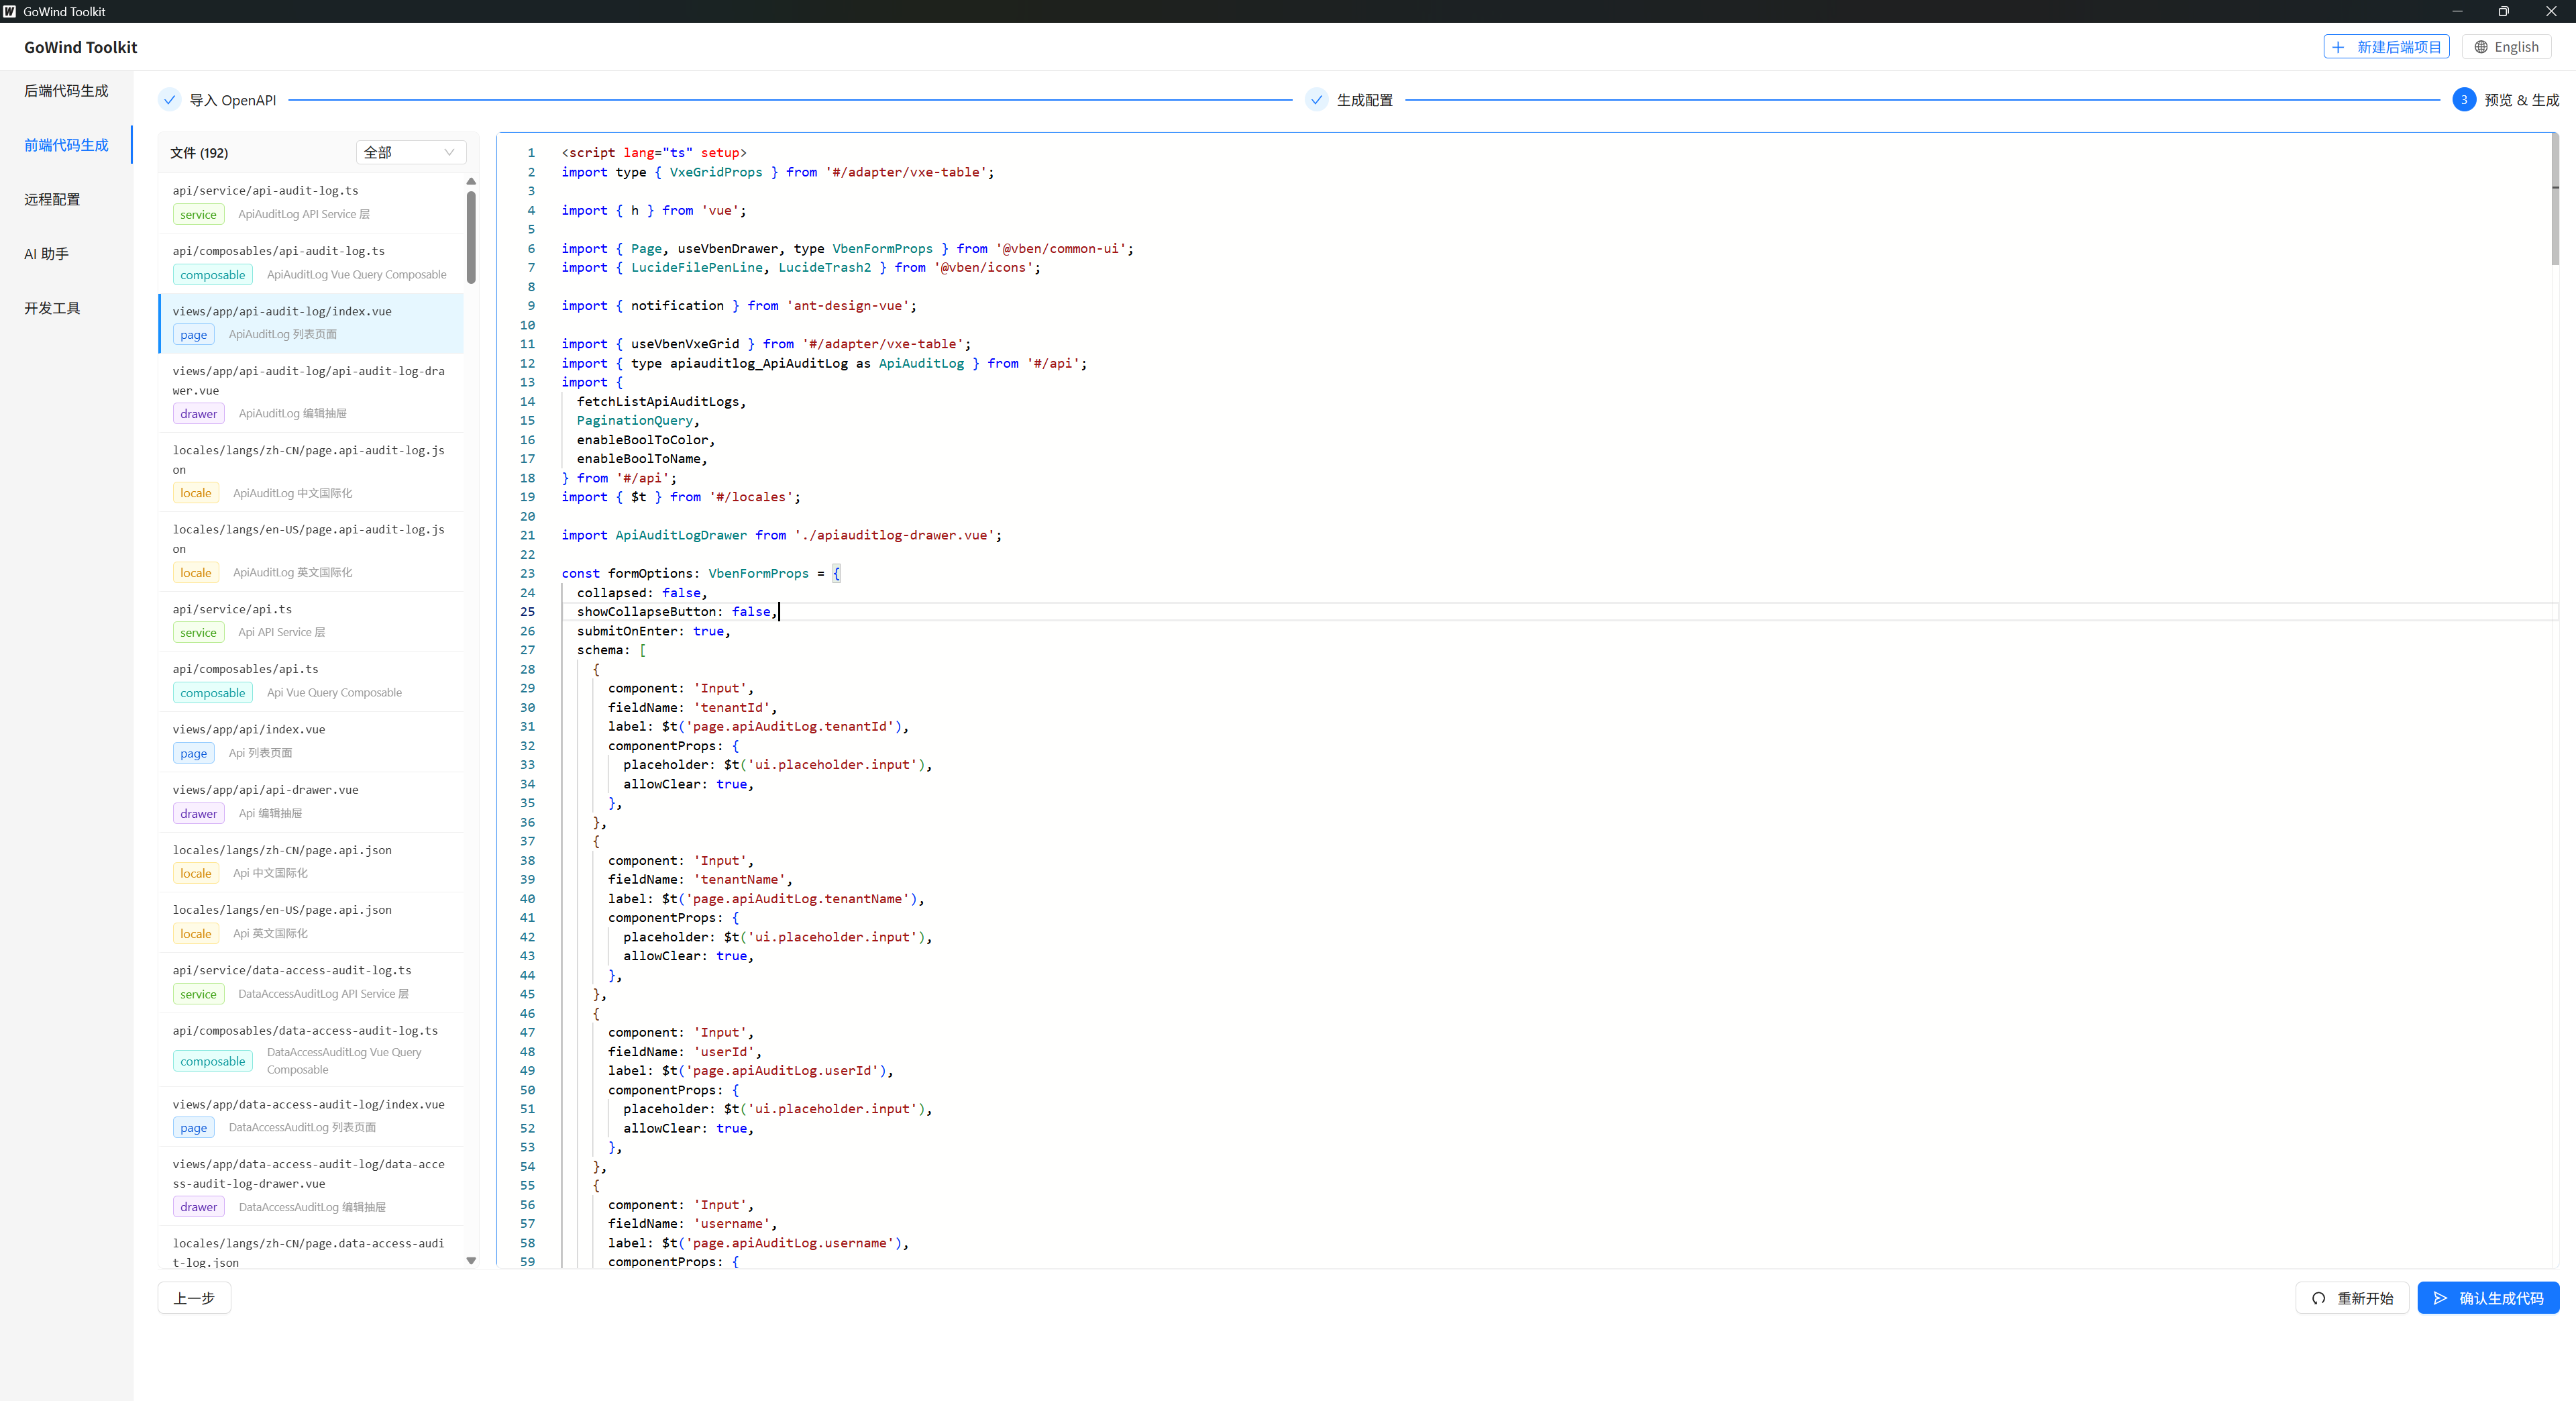This screenshot has width=2576, height=1401.
Task: Switch language with the English button
Action: [2506, 47]
